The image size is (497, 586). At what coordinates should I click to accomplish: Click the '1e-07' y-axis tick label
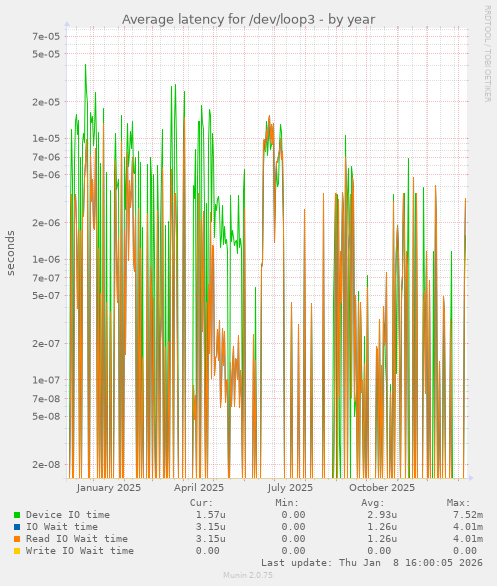(46, 380)
